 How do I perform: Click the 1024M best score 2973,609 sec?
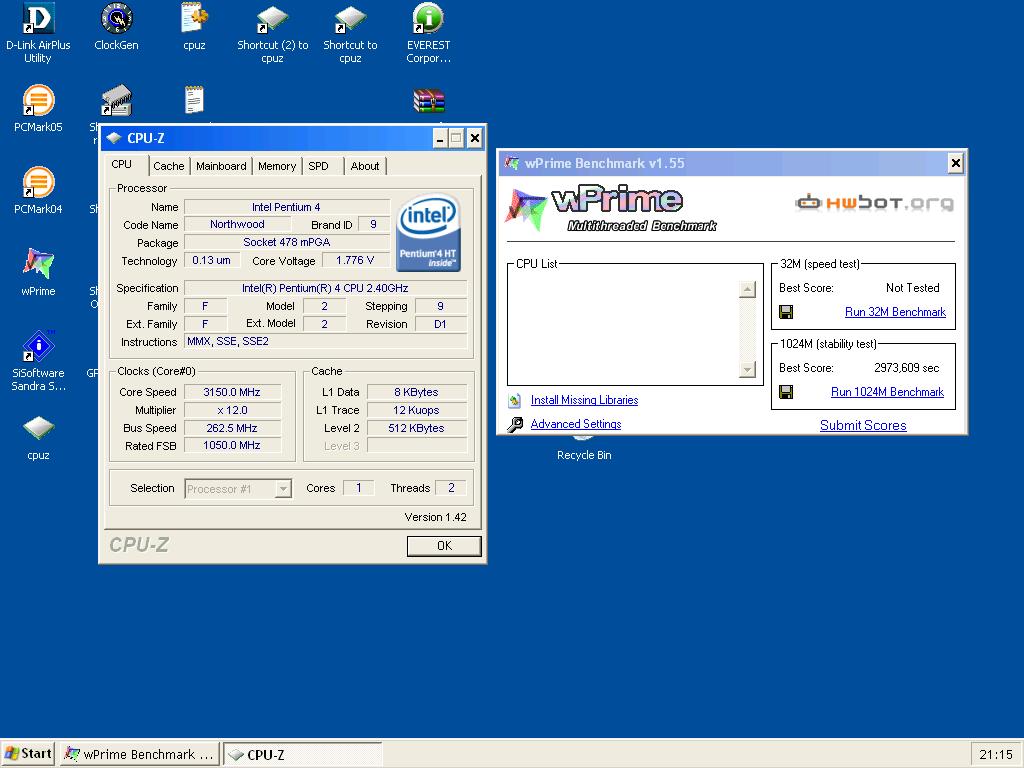(906, 368)
